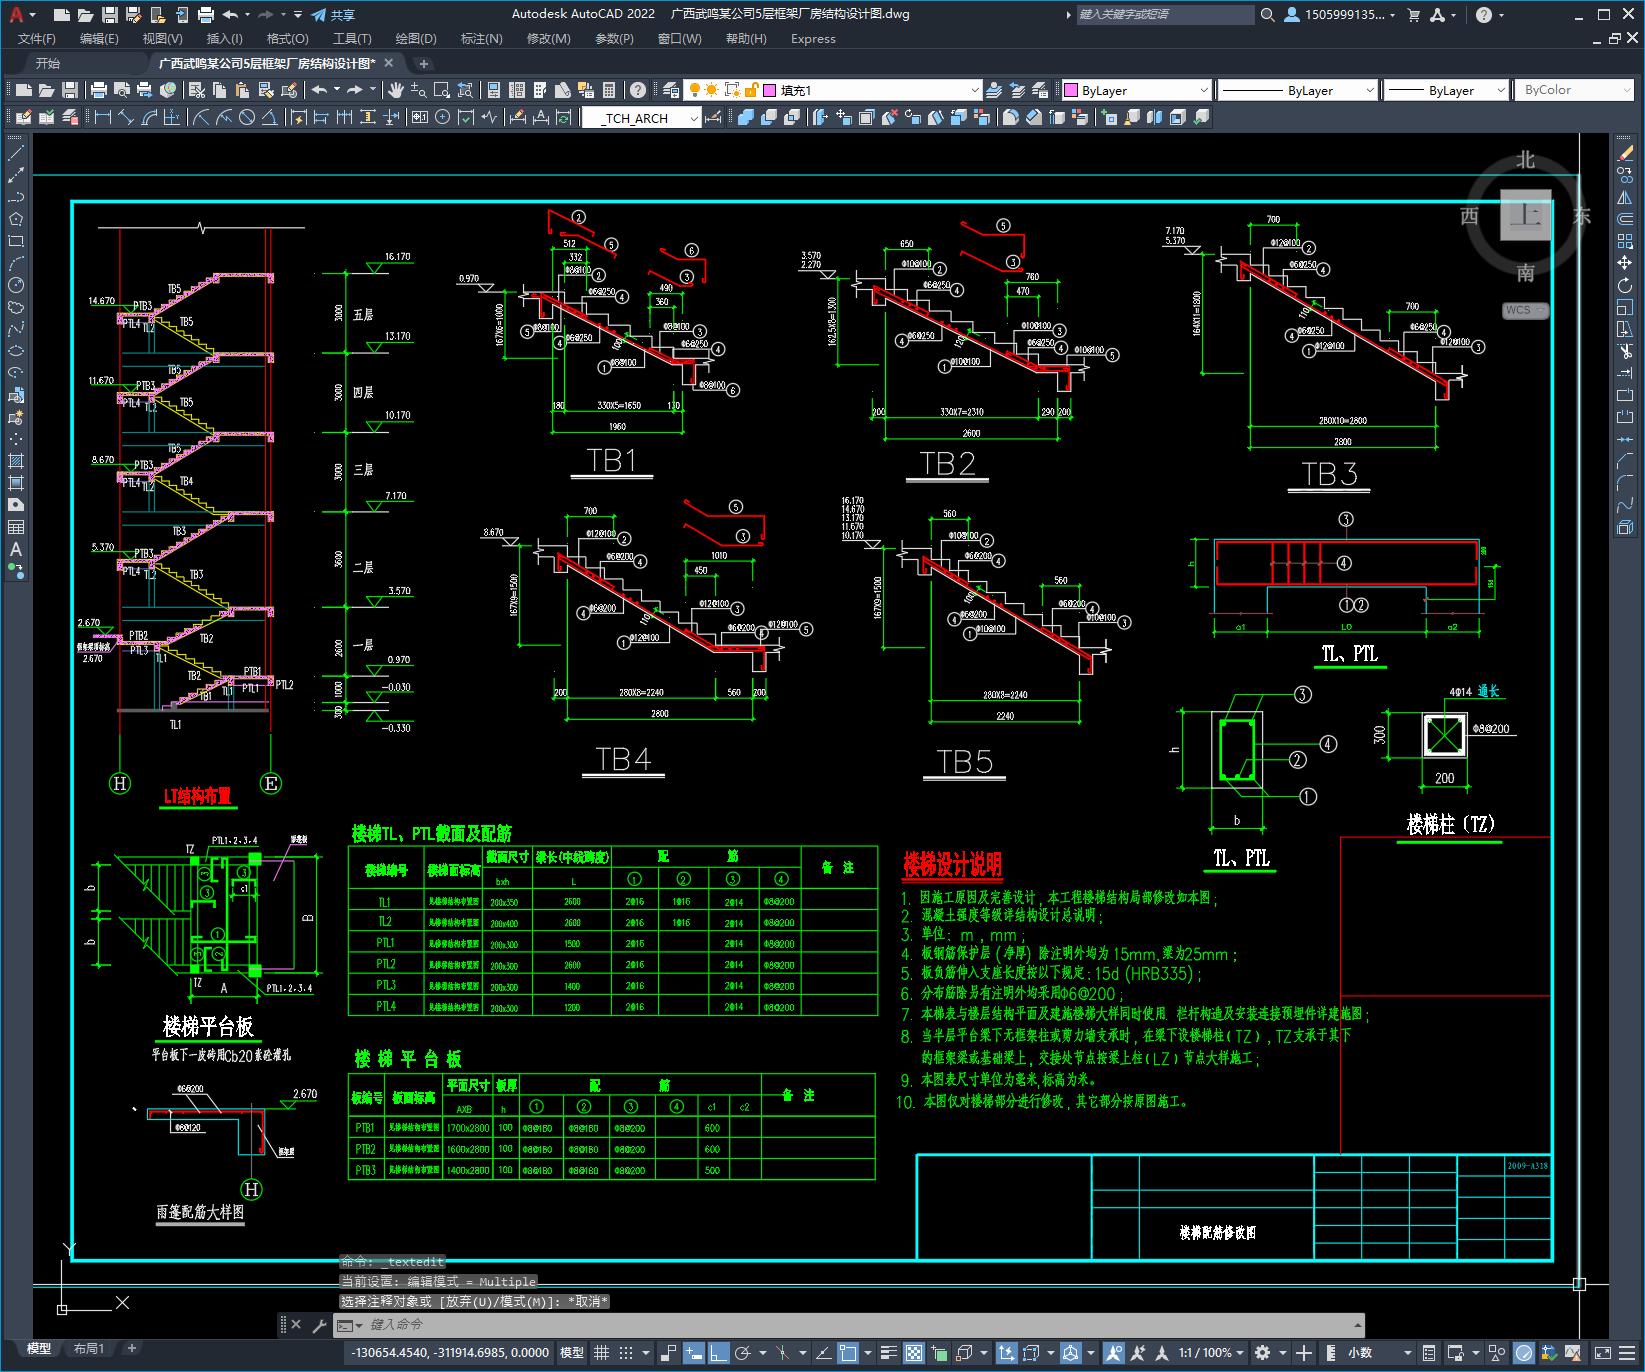The width and height of the screenshot is (1645, 1372).
Task: Open the 绘图(D) menu
Action: pos(416,39)
